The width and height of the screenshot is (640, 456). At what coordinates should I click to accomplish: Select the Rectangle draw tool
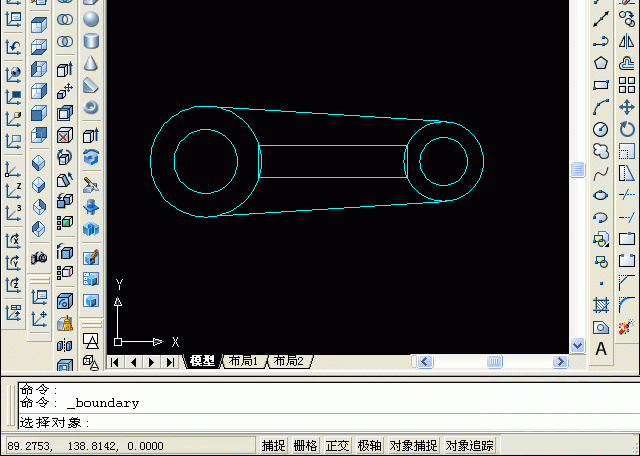(x=601, y=85)
